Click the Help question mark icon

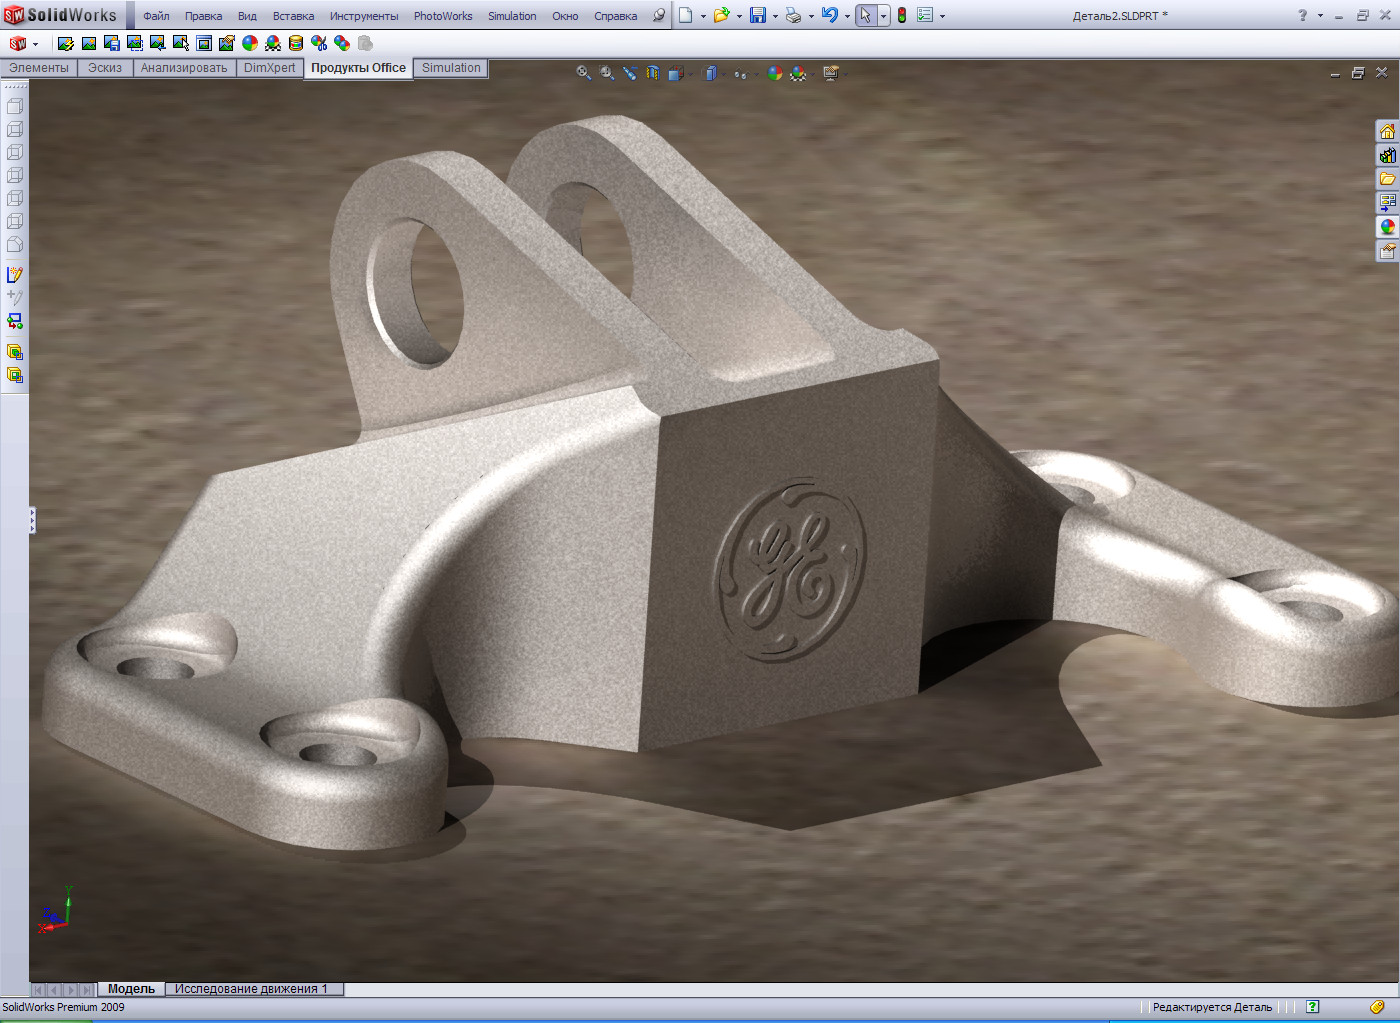pyautogui.click(x=1302, y=15)
